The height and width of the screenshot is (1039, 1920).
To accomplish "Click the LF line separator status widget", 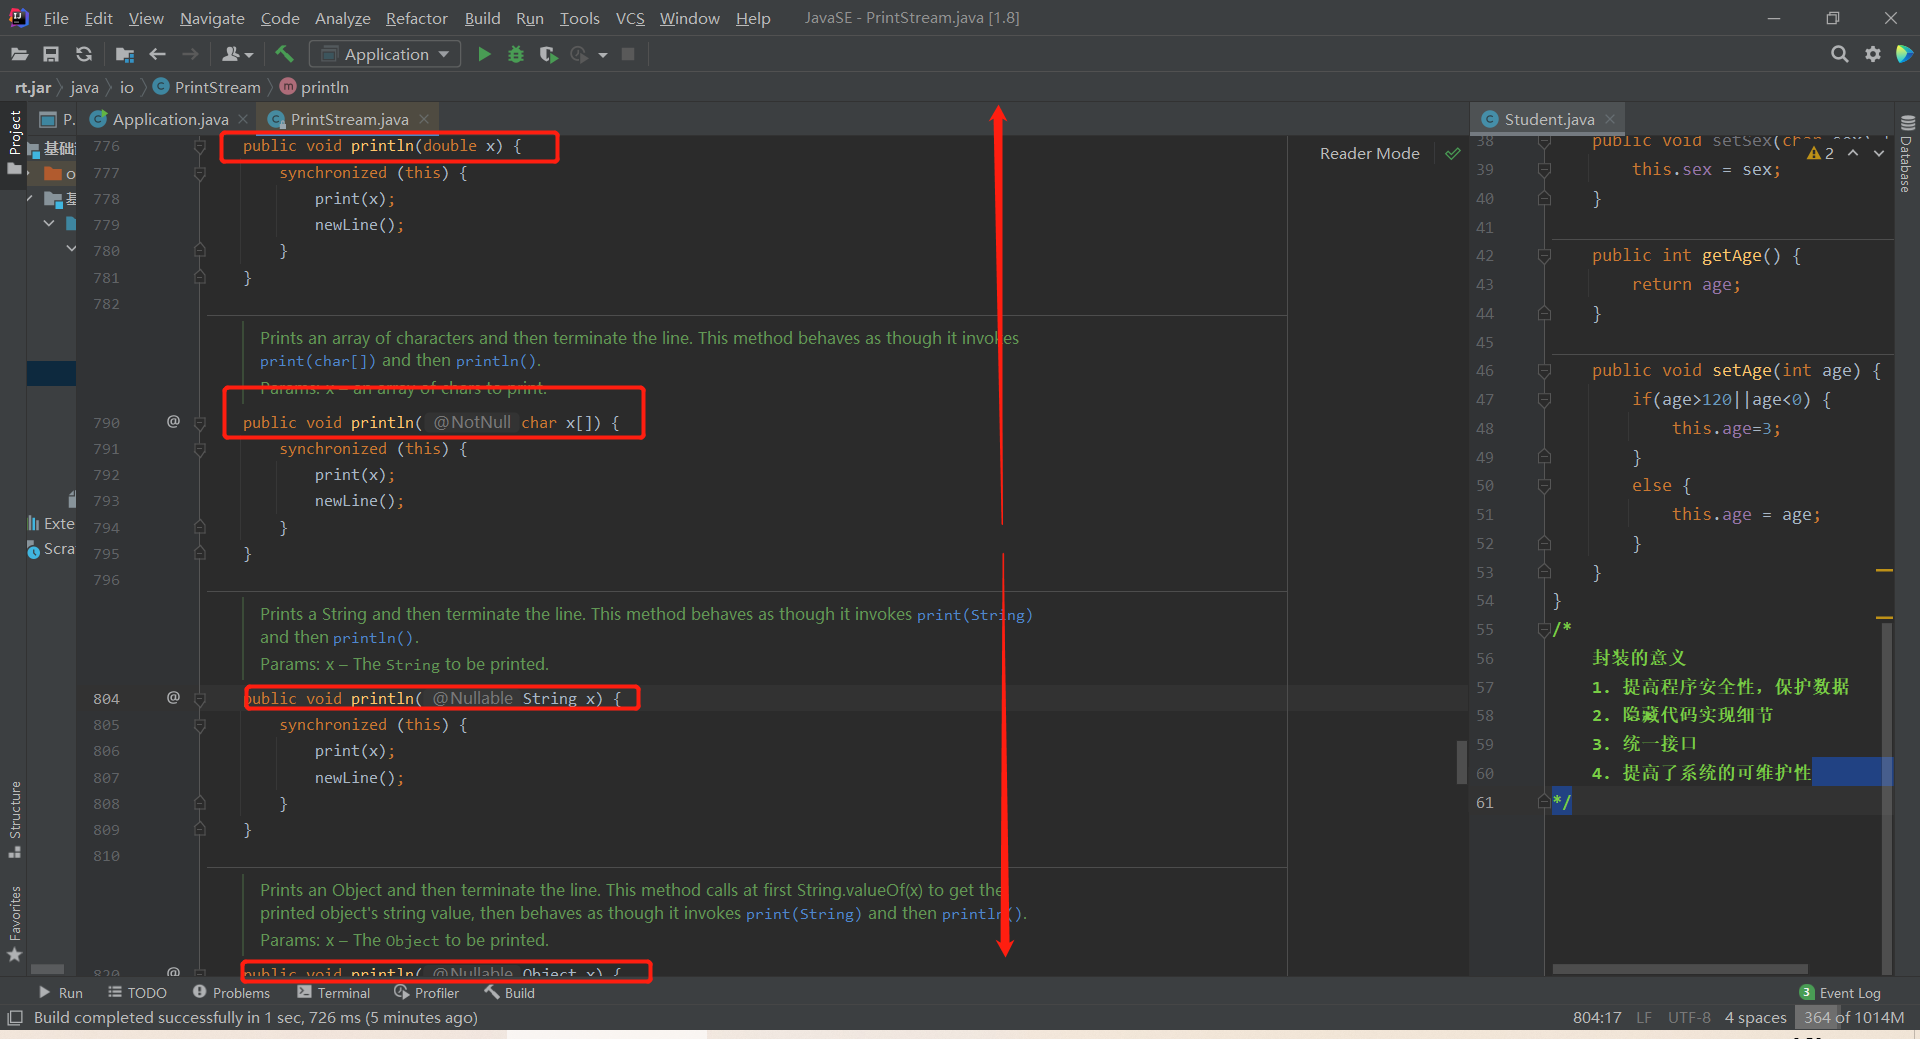I will tap(1644, 1017).
